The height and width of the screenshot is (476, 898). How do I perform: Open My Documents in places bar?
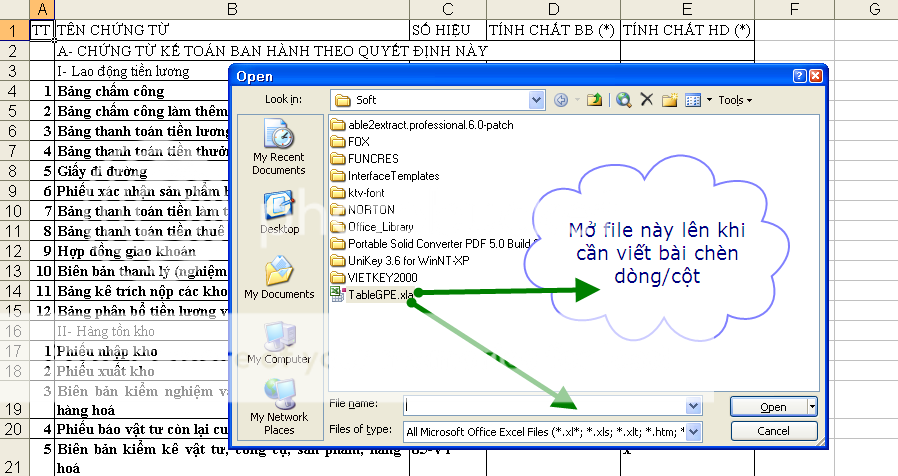tap(279, 277)
